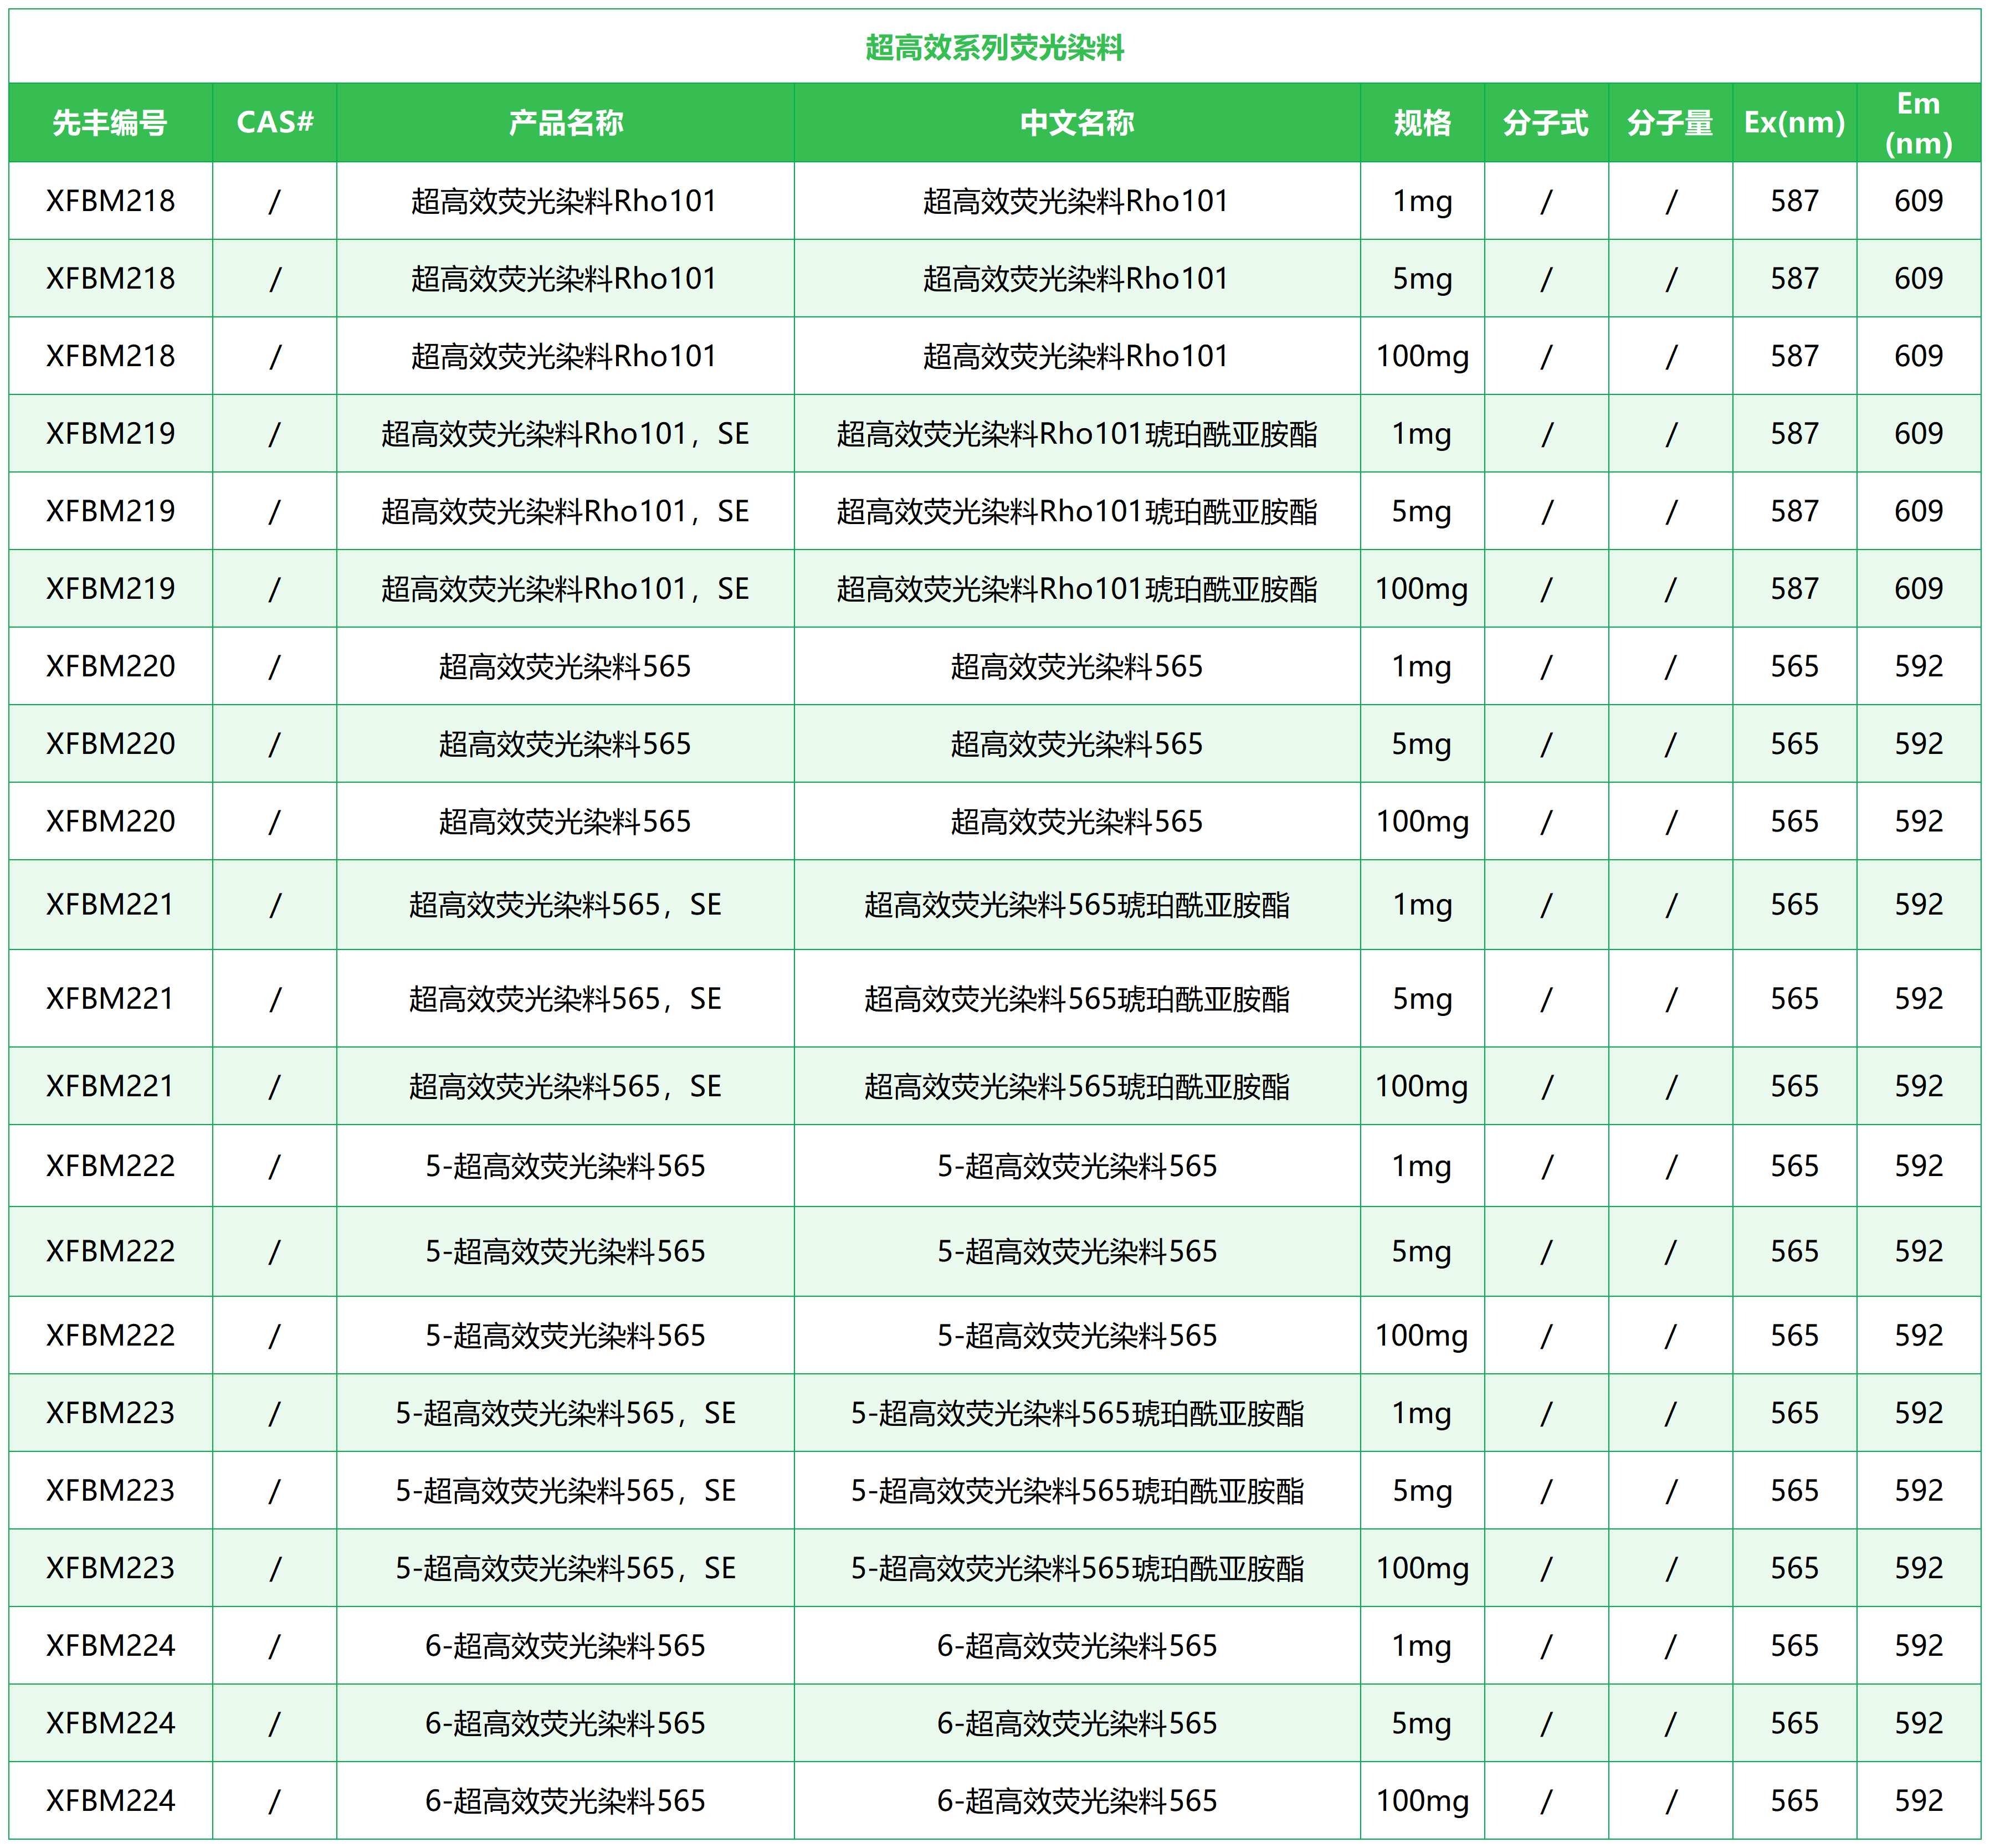Viewport: 1990px width, 1848px height.
Task: Select the first XFBM224 code cell
Action: tap(110, 1645)
